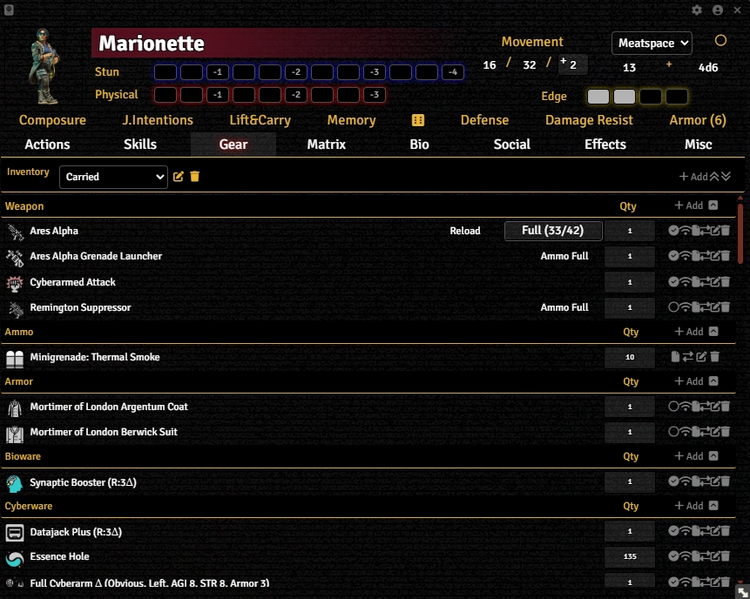This screenshot has height=599, width=750.
Task: Equip the Mortimer of London Argentum Coat
Action: coord(674,407)
